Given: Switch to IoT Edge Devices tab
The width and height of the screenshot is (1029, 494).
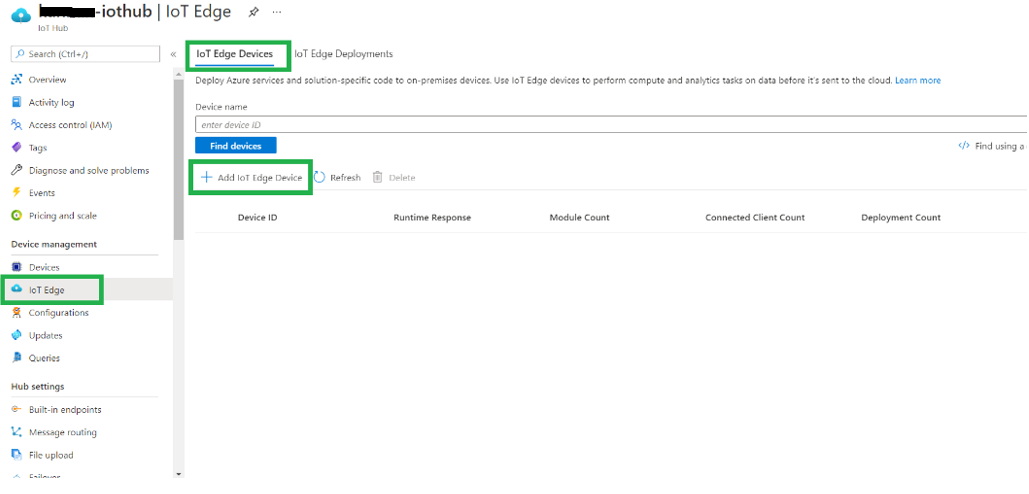Looking at the screenshot, I should tap(234, 54).
